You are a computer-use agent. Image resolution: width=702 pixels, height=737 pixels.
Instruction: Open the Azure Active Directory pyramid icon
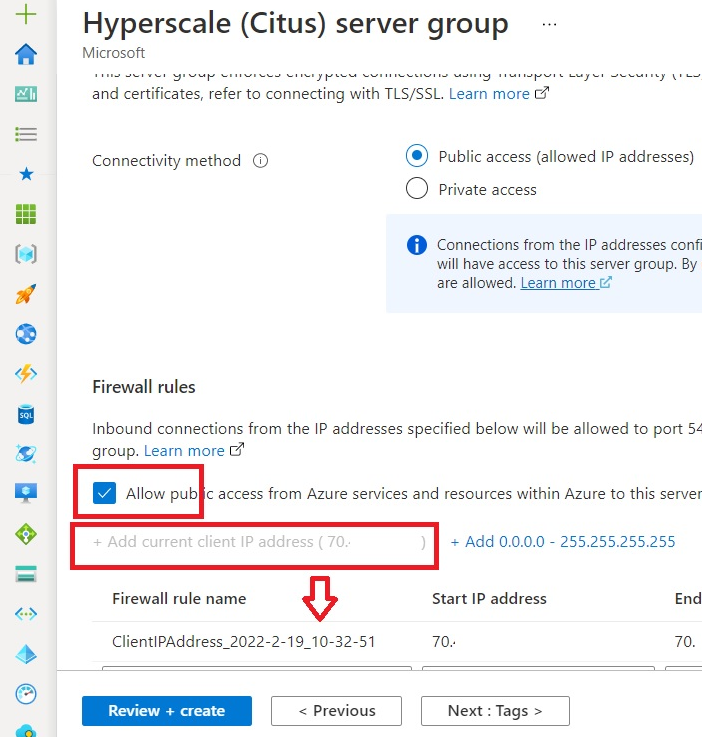pos(26,654)
